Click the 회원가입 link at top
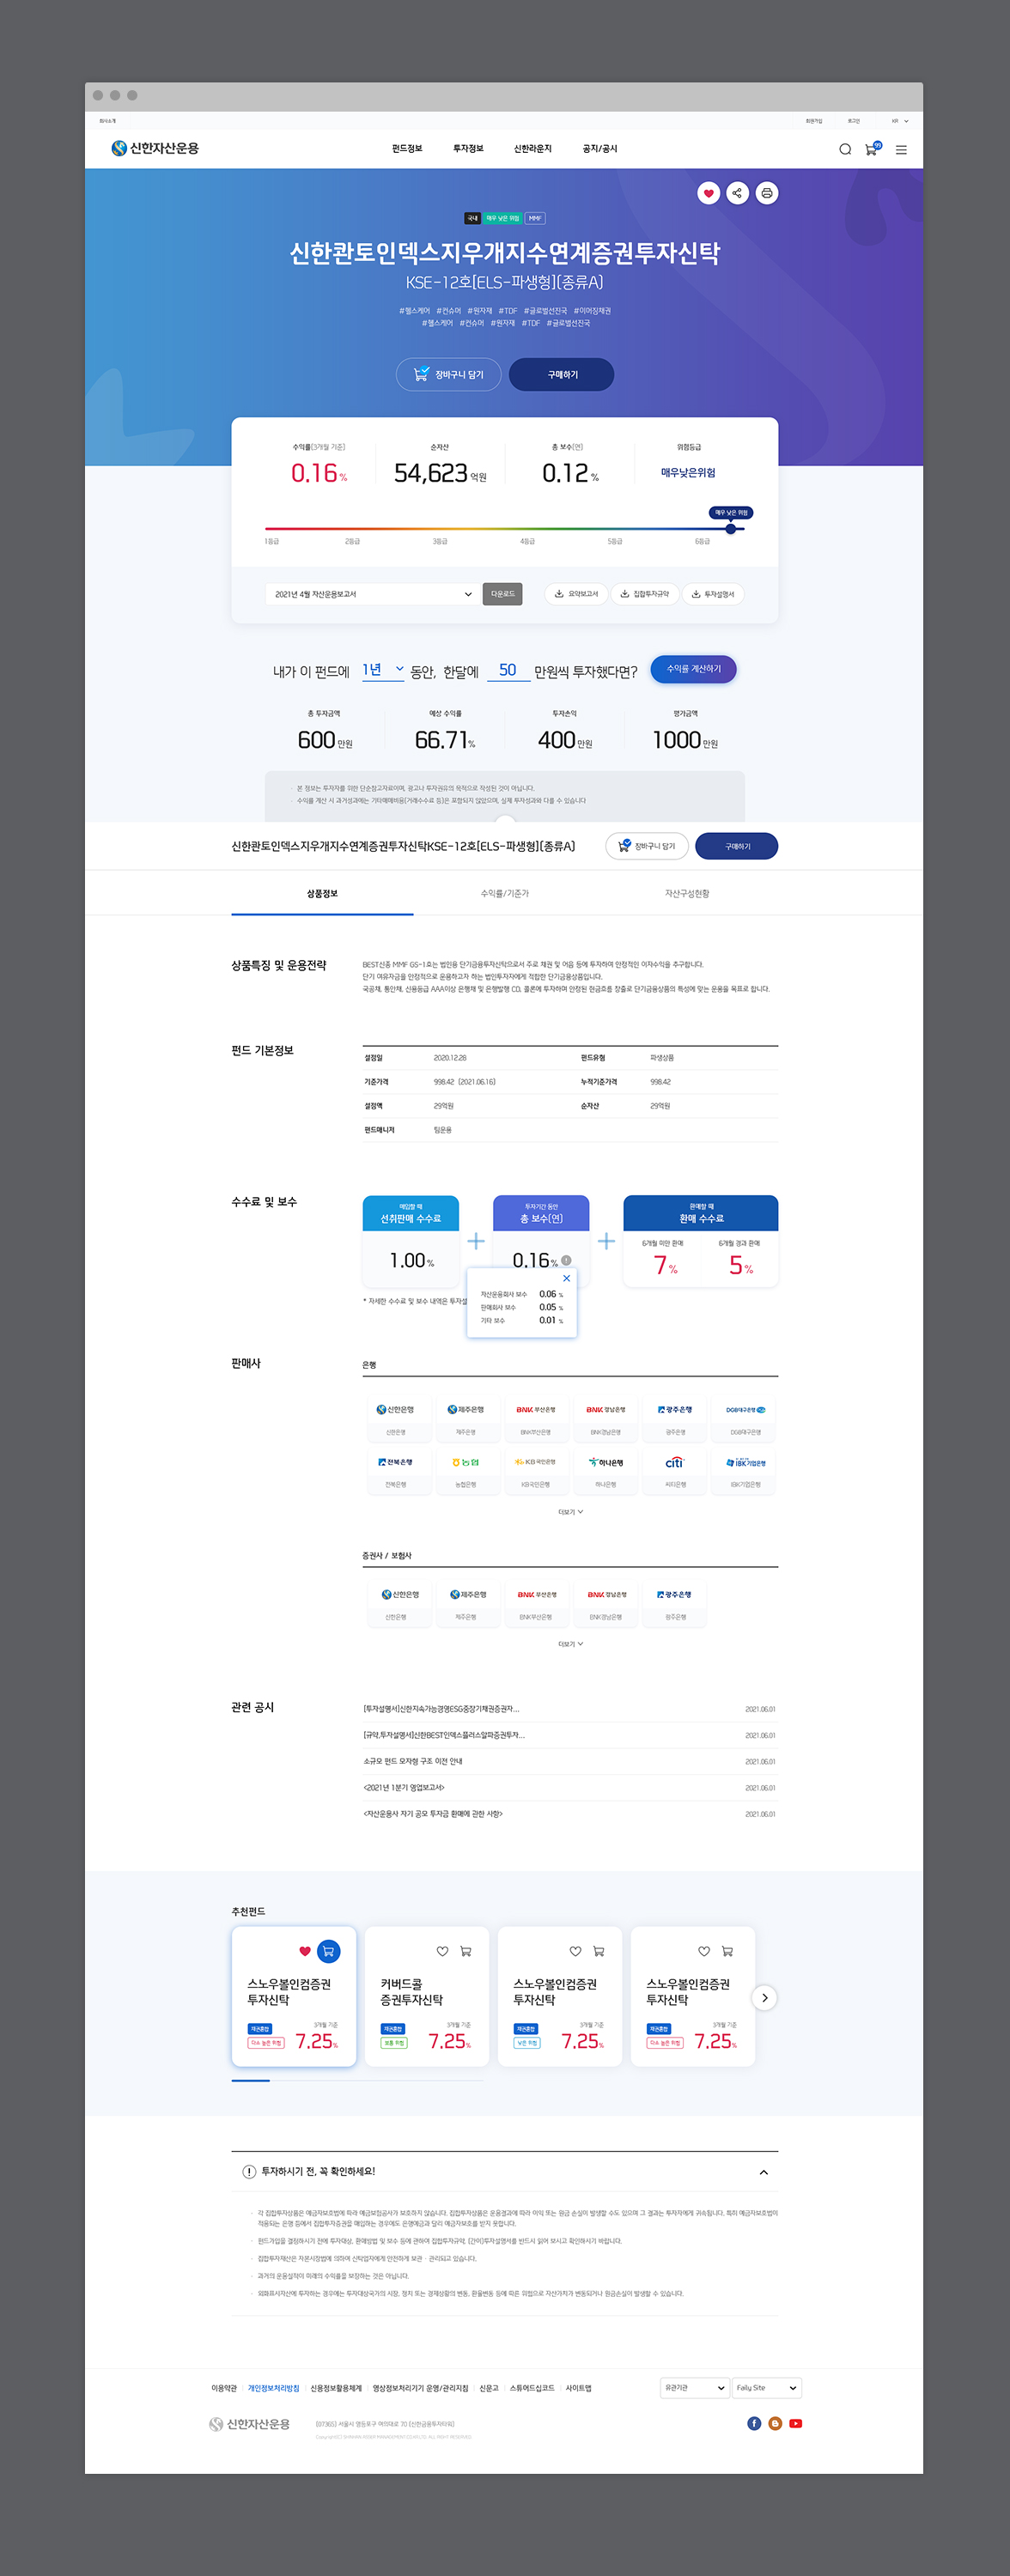 click(x=814, y=121)
